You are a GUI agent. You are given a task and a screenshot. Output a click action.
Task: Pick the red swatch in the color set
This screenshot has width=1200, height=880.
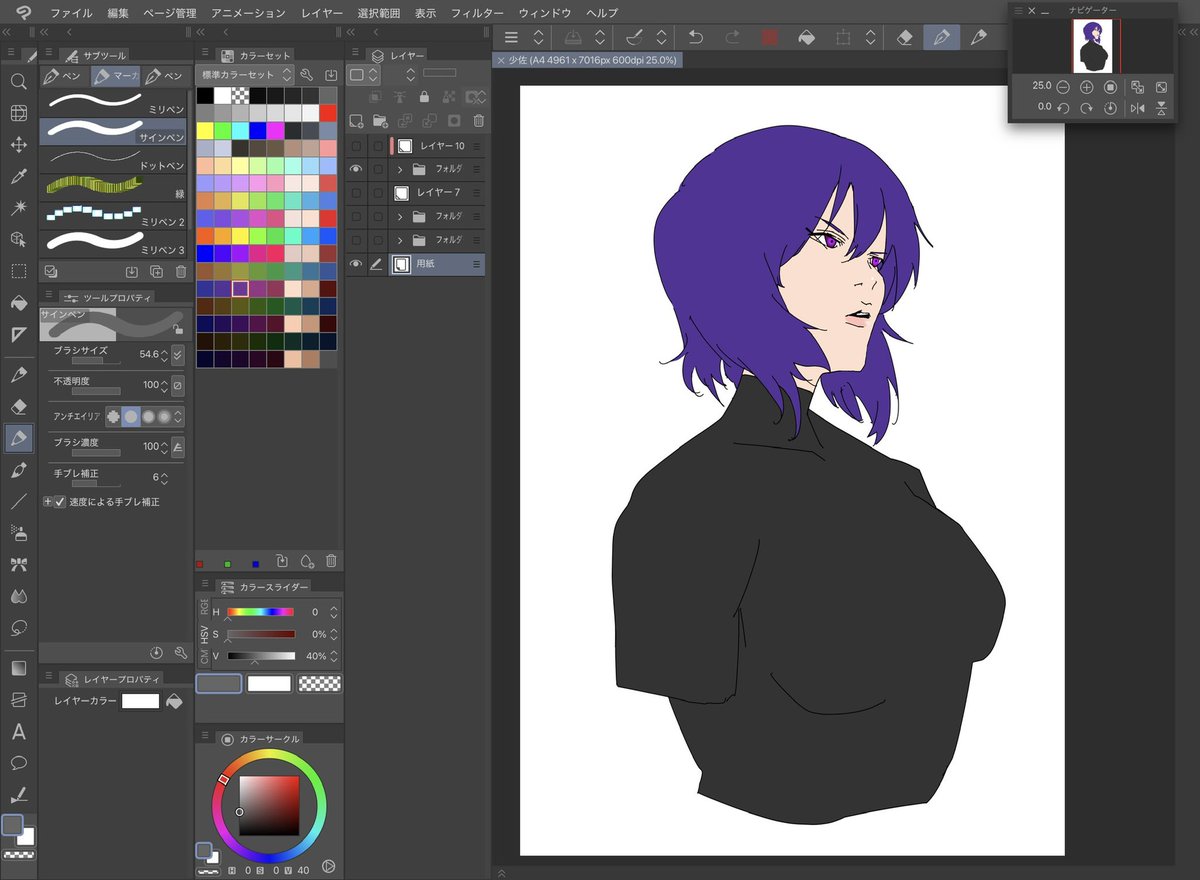(329, 112)
